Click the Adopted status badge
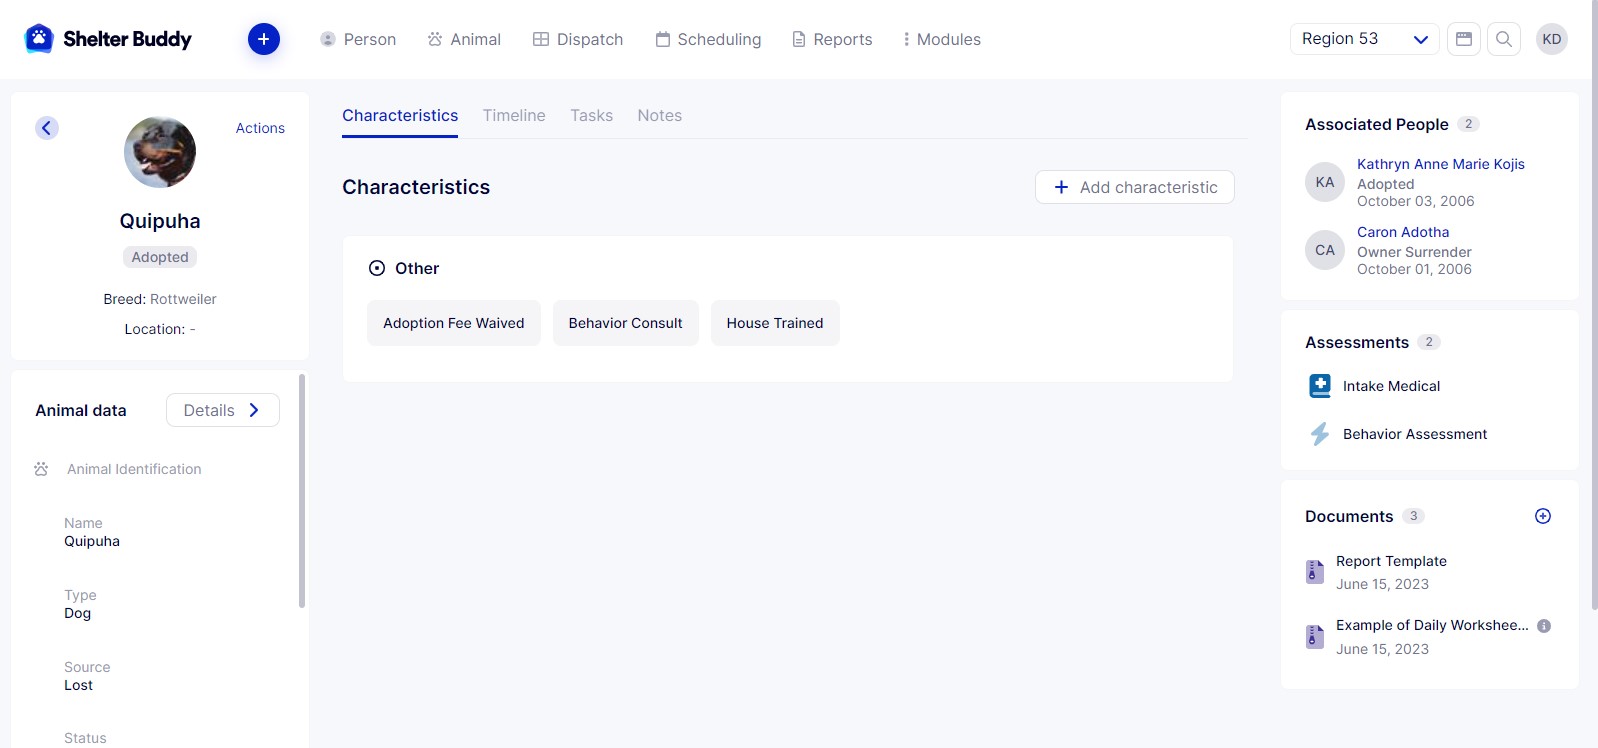Screen dimensions: 1598x748 160,257
